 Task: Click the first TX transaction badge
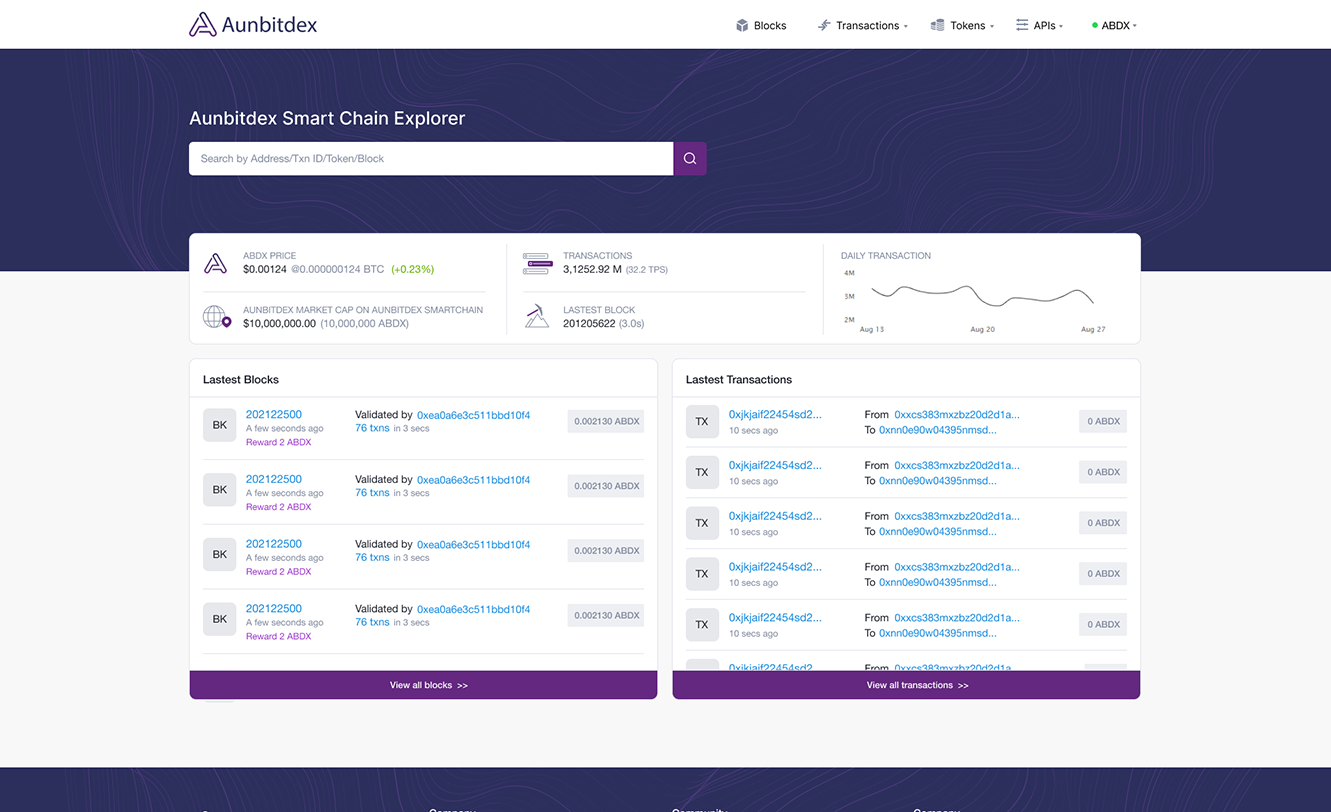click(x=702, y=422)
